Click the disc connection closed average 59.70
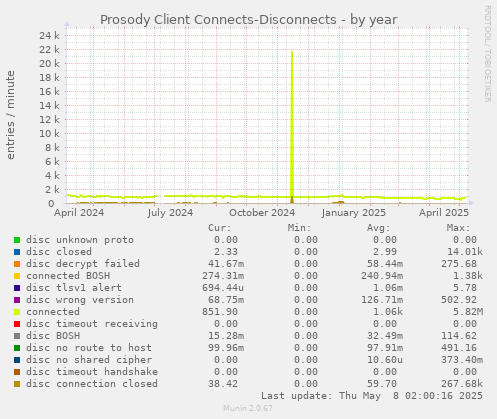 click(x=382, y=384)
